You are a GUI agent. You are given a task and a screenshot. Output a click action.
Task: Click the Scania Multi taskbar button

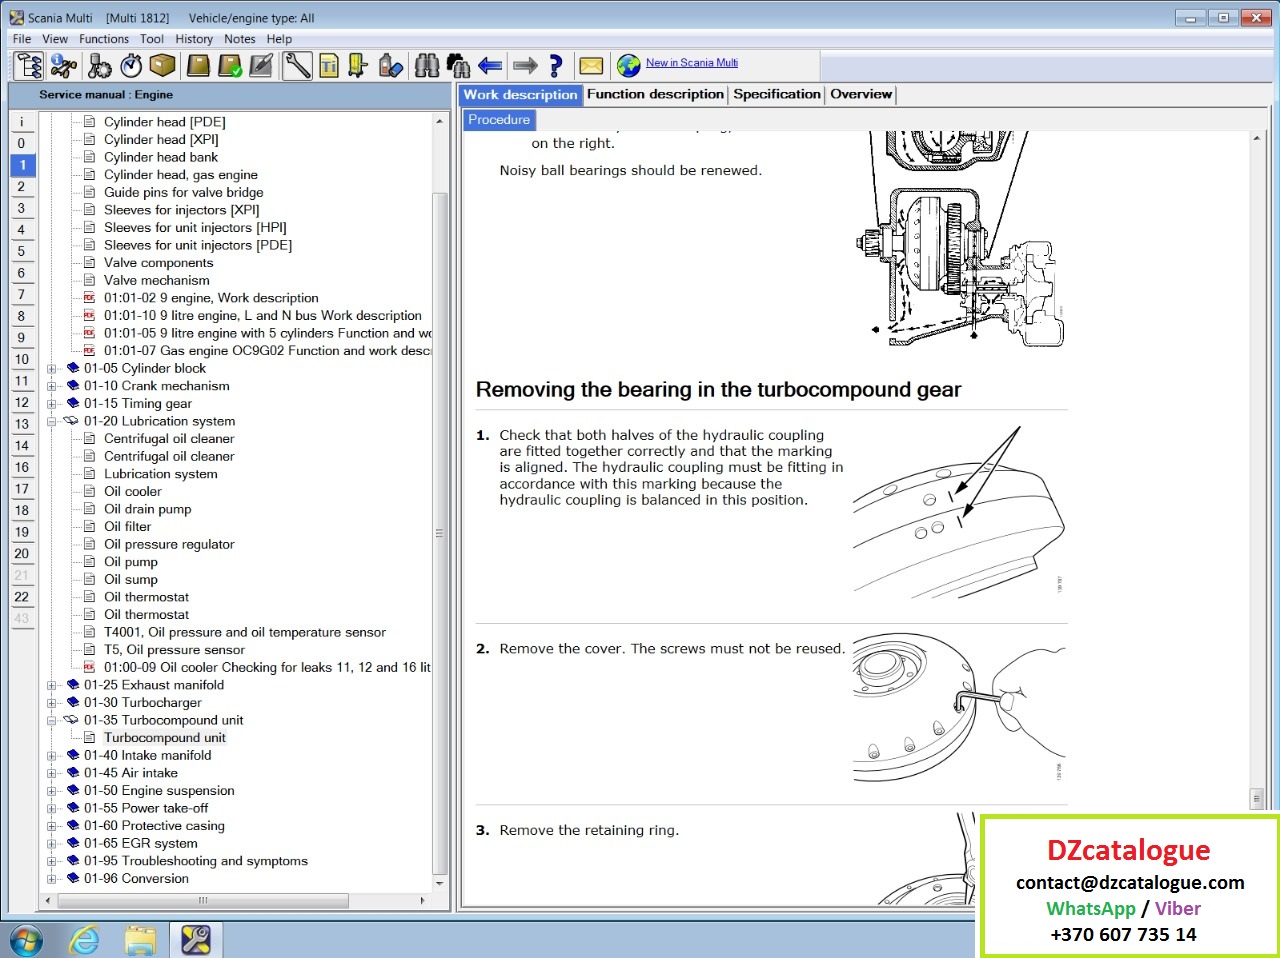coord(196,940)
